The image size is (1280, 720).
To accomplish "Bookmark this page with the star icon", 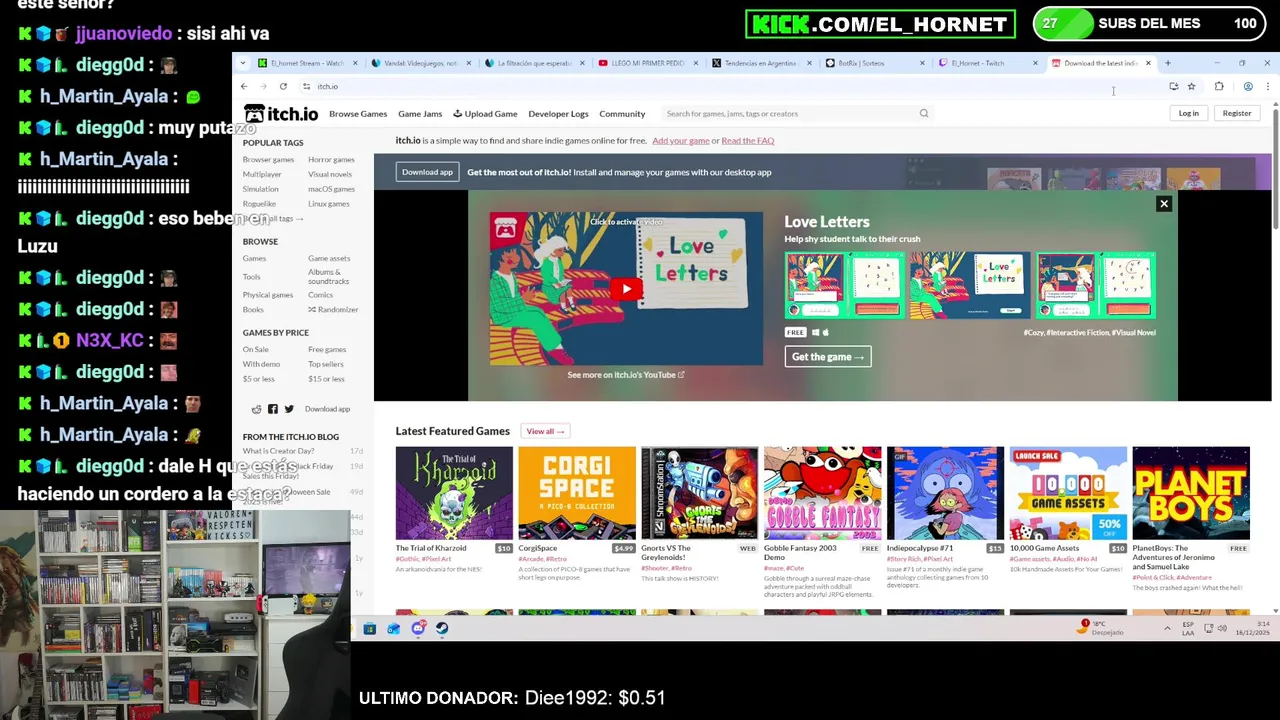I will click(1191, 87).
